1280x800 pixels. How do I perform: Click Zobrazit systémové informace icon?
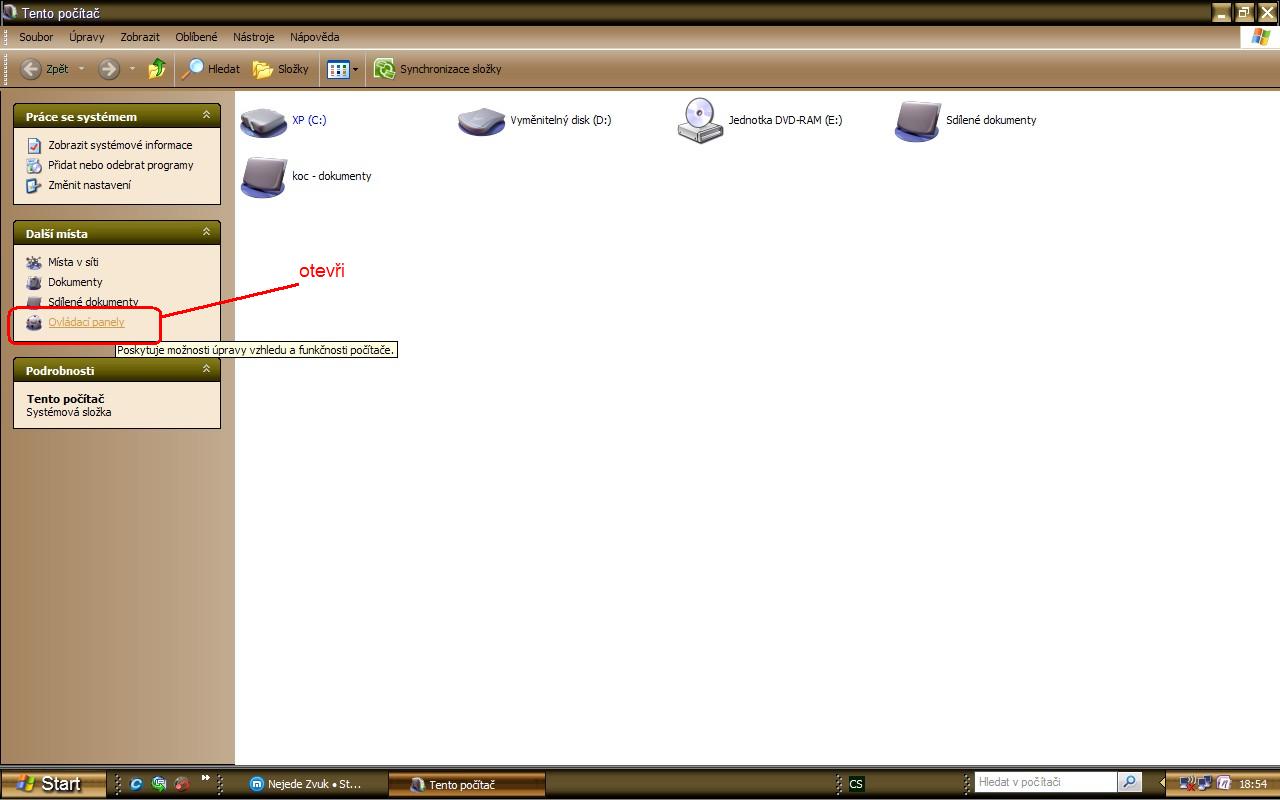(34, 145)
